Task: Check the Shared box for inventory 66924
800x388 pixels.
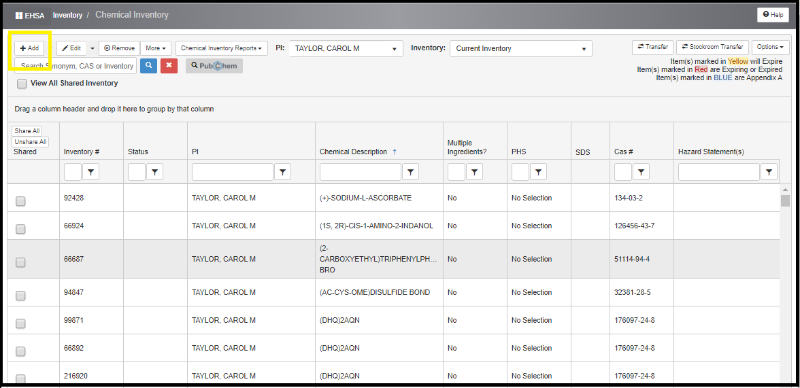Action: [x=20, y=229]
